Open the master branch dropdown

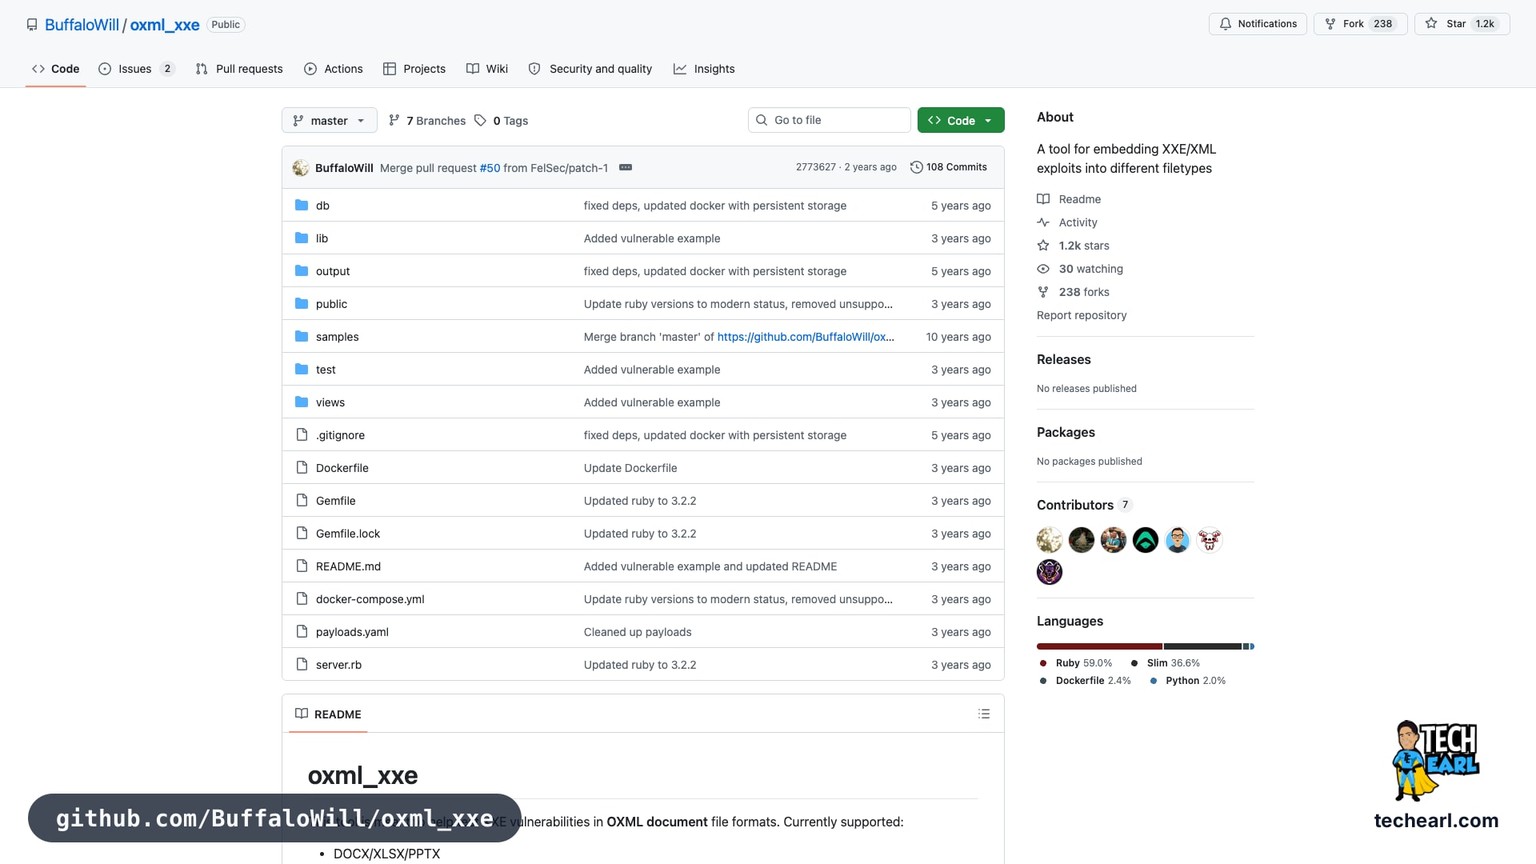pyautogui.click(x=330, y=121)
